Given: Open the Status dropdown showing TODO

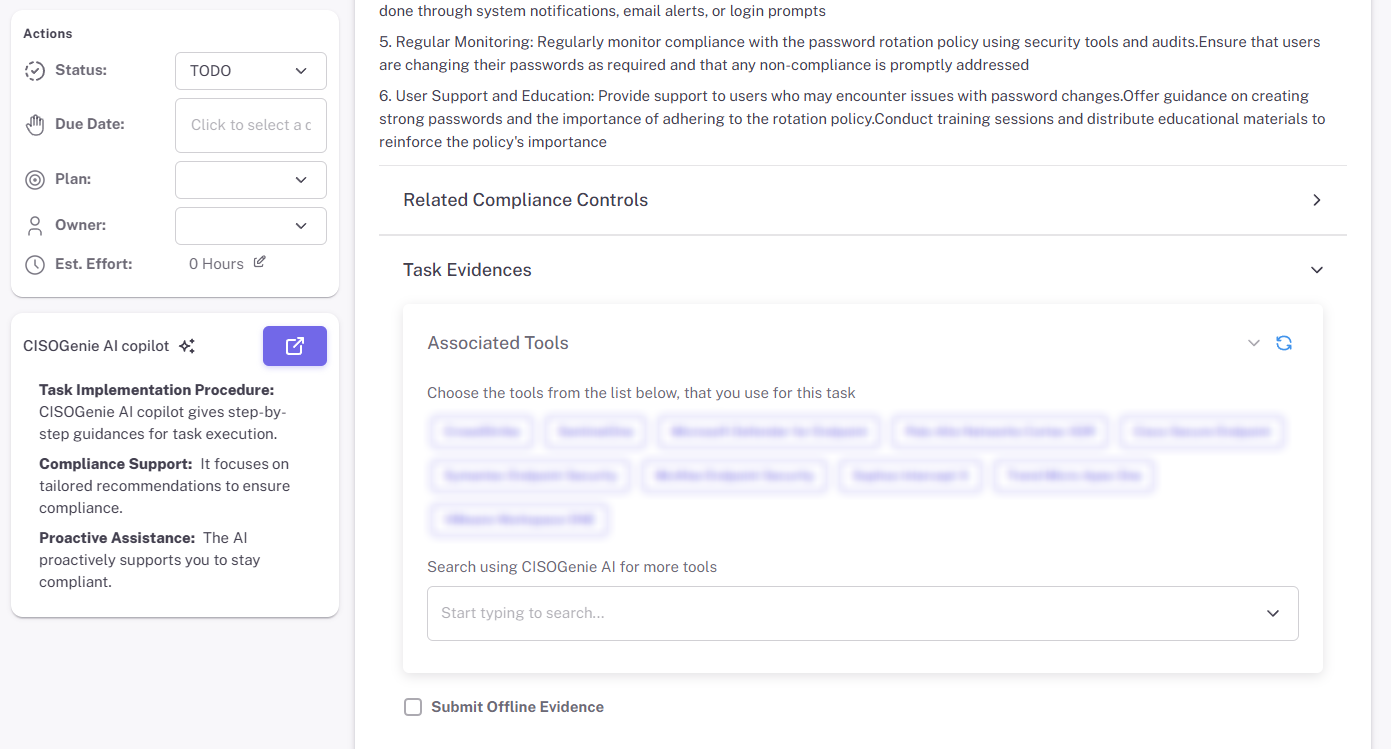Looking at the screenshot, I should click(x=250, y=71).
